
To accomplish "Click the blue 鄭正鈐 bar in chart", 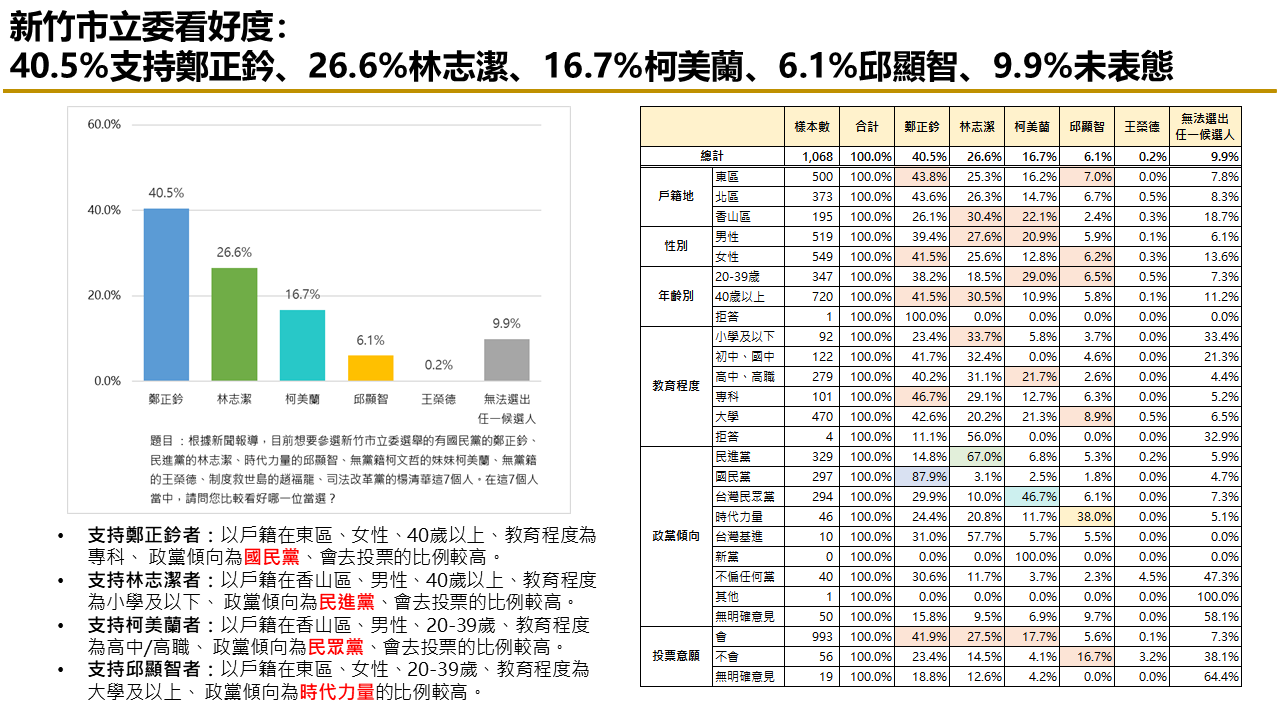I will point(166,294).
